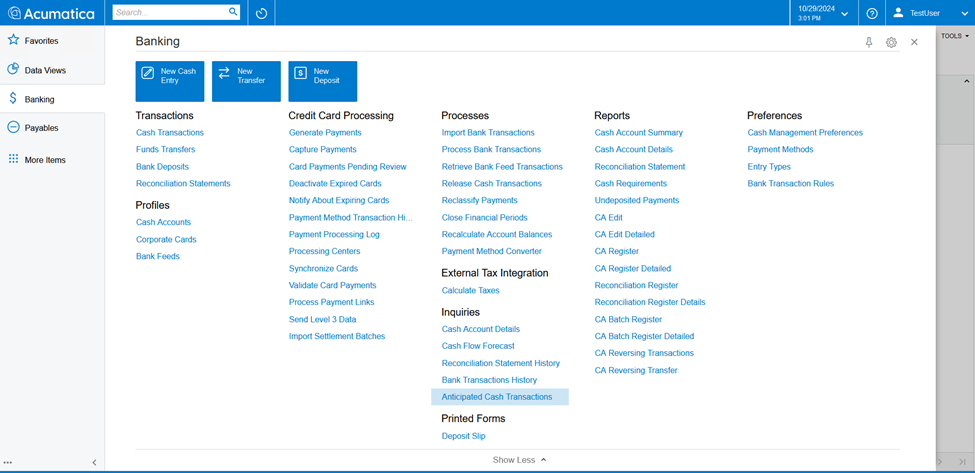
Task: Open Deactivate Expired Cards link
Action: tap(335, 183)
